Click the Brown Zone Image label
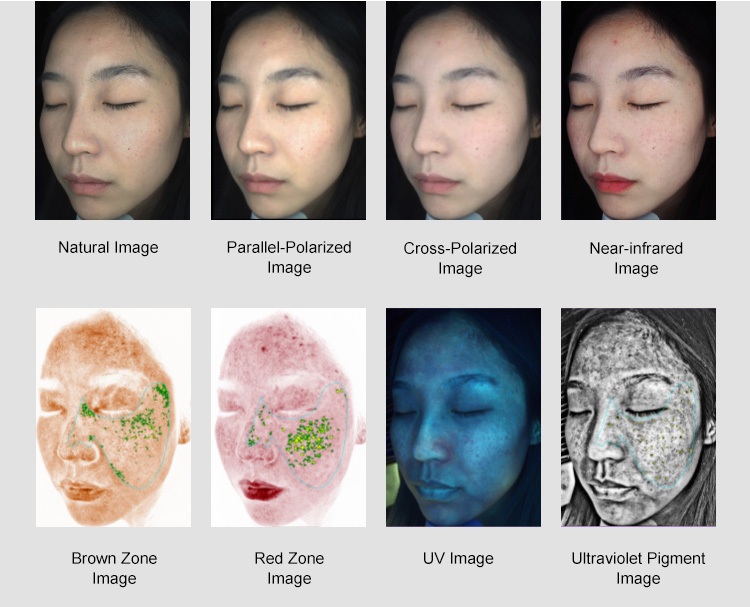Screen dimensions: 750x607 114,568
